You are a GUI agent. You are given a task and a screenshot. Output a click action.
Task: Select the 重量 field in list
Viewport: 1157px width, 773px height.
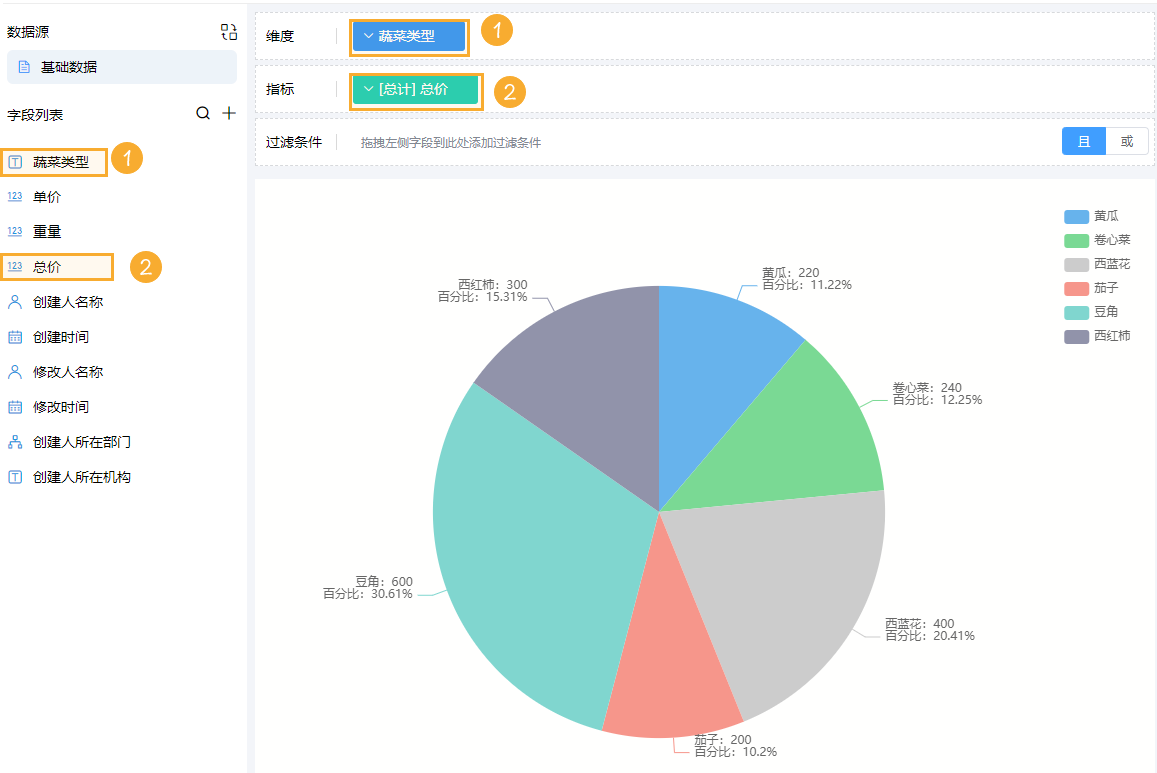tap(47, 232)
